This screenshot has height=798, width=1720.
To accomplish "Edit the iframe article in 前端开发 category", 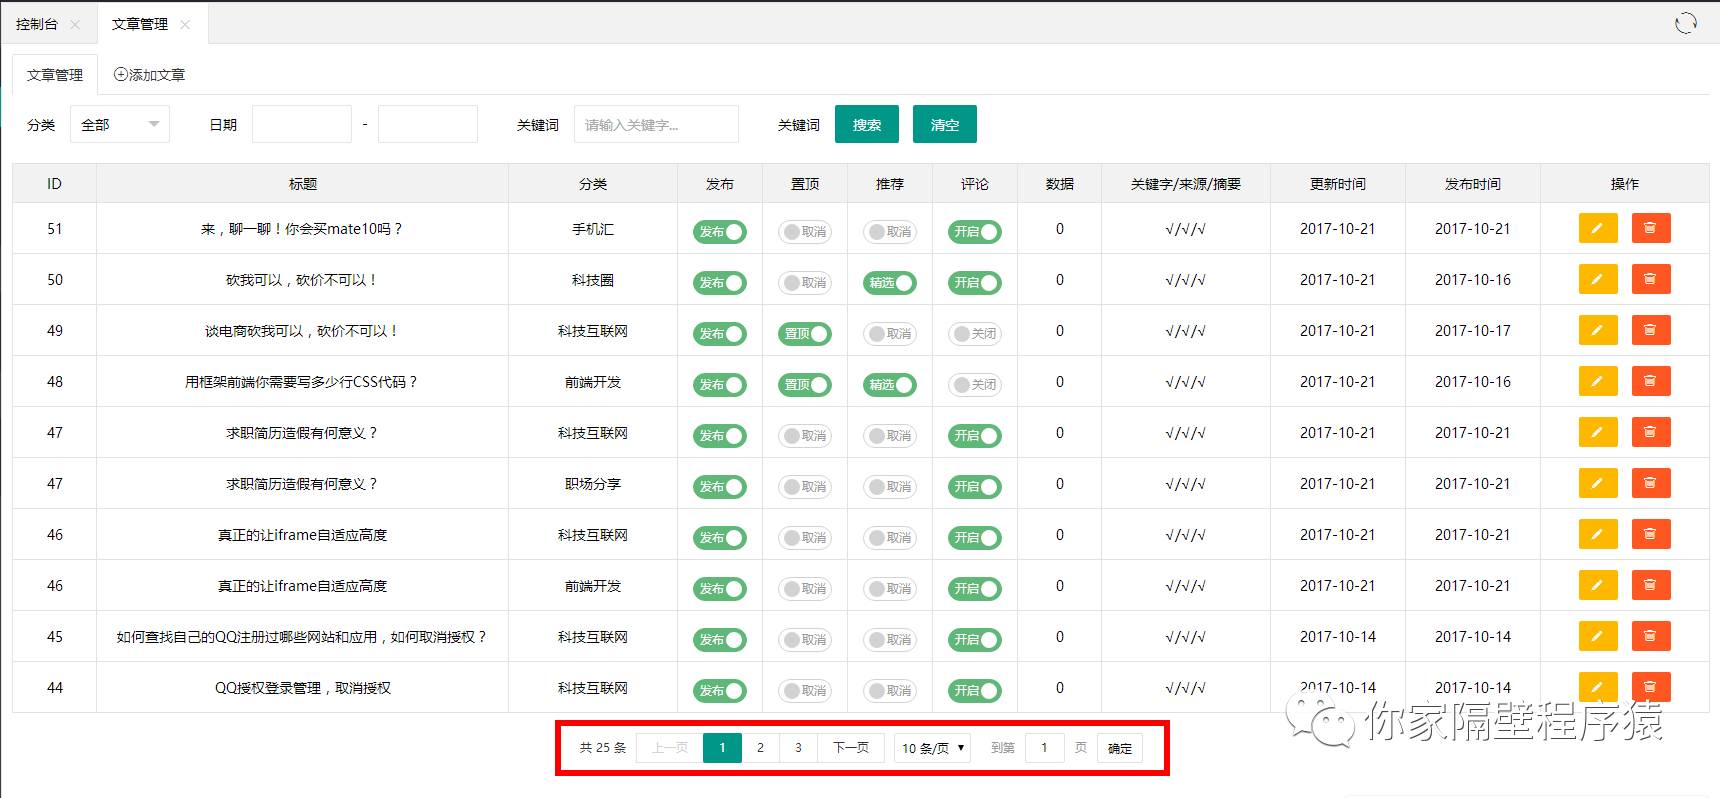I will point(1597,585).
